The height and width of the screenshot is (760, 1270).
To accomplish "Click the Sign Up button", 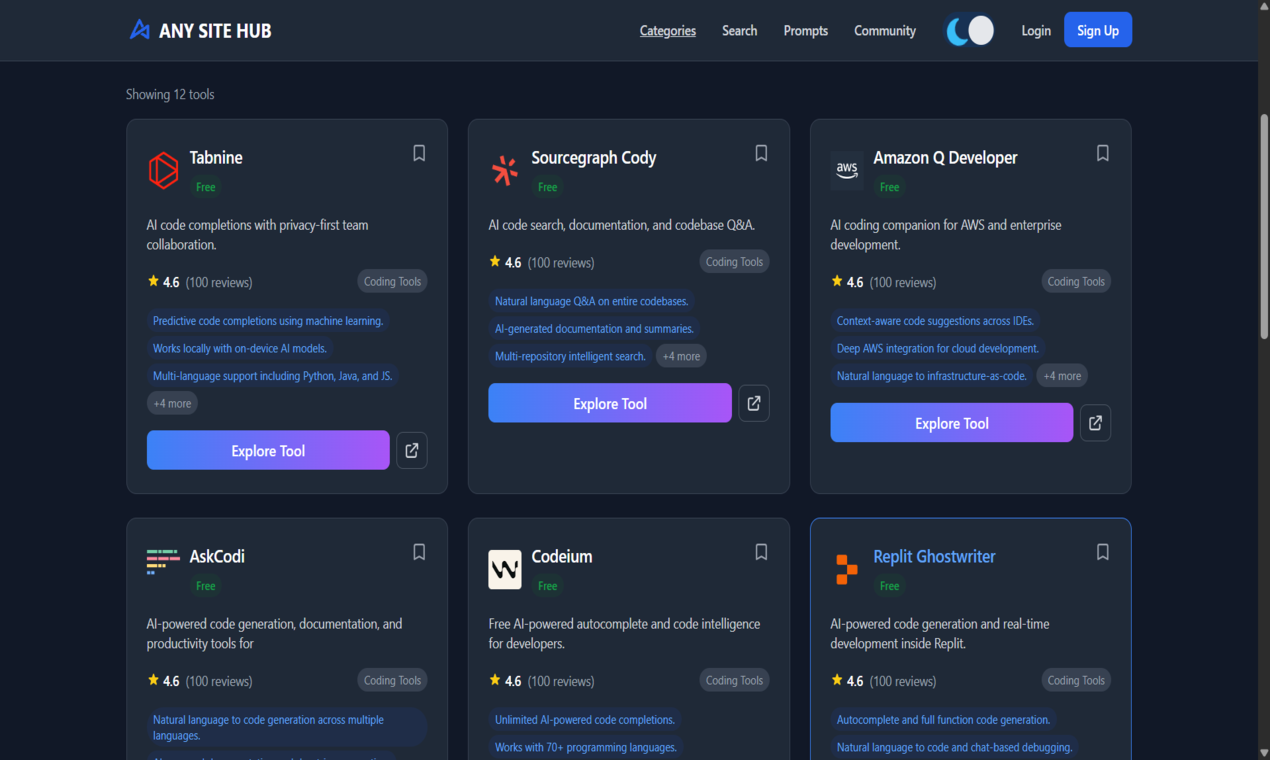I will pos(1097,29).
